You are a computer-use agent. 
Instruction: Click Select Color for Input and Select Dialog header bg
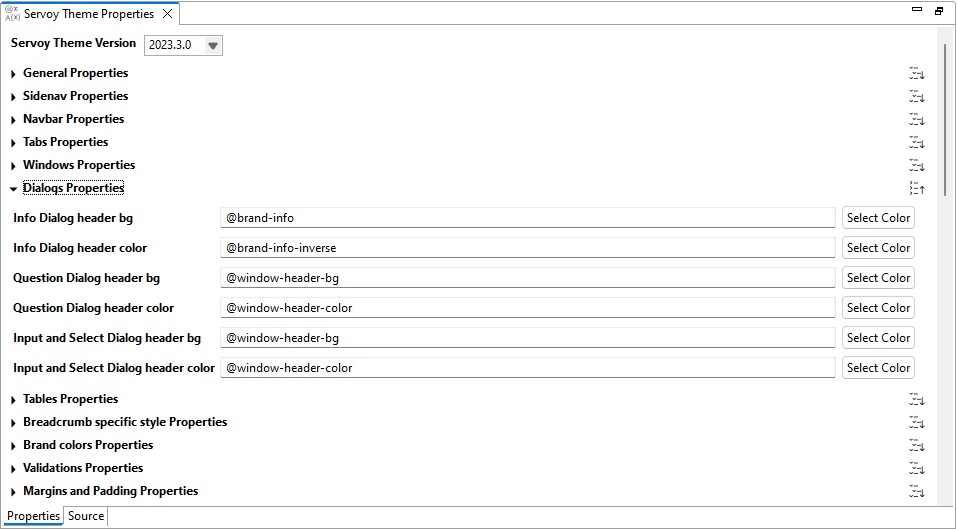[x=878, y=338]
